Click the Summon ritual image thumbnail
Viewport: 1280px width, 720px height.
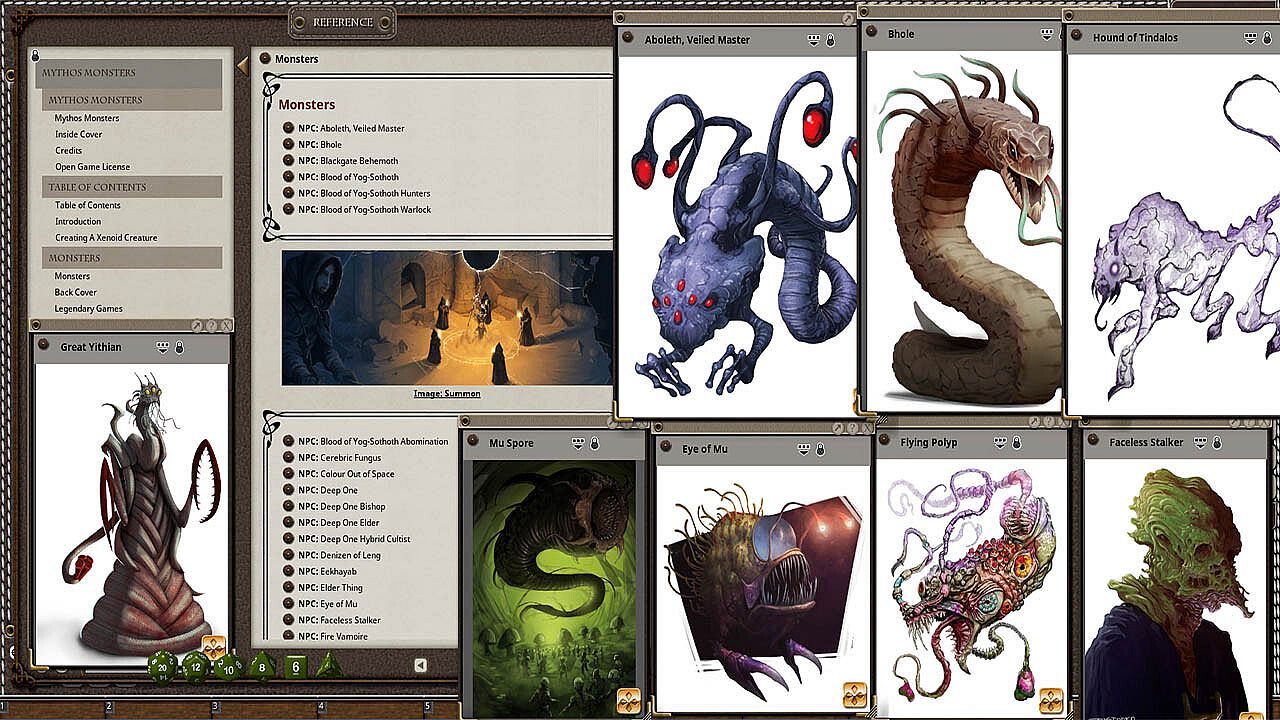pos(447,318)
